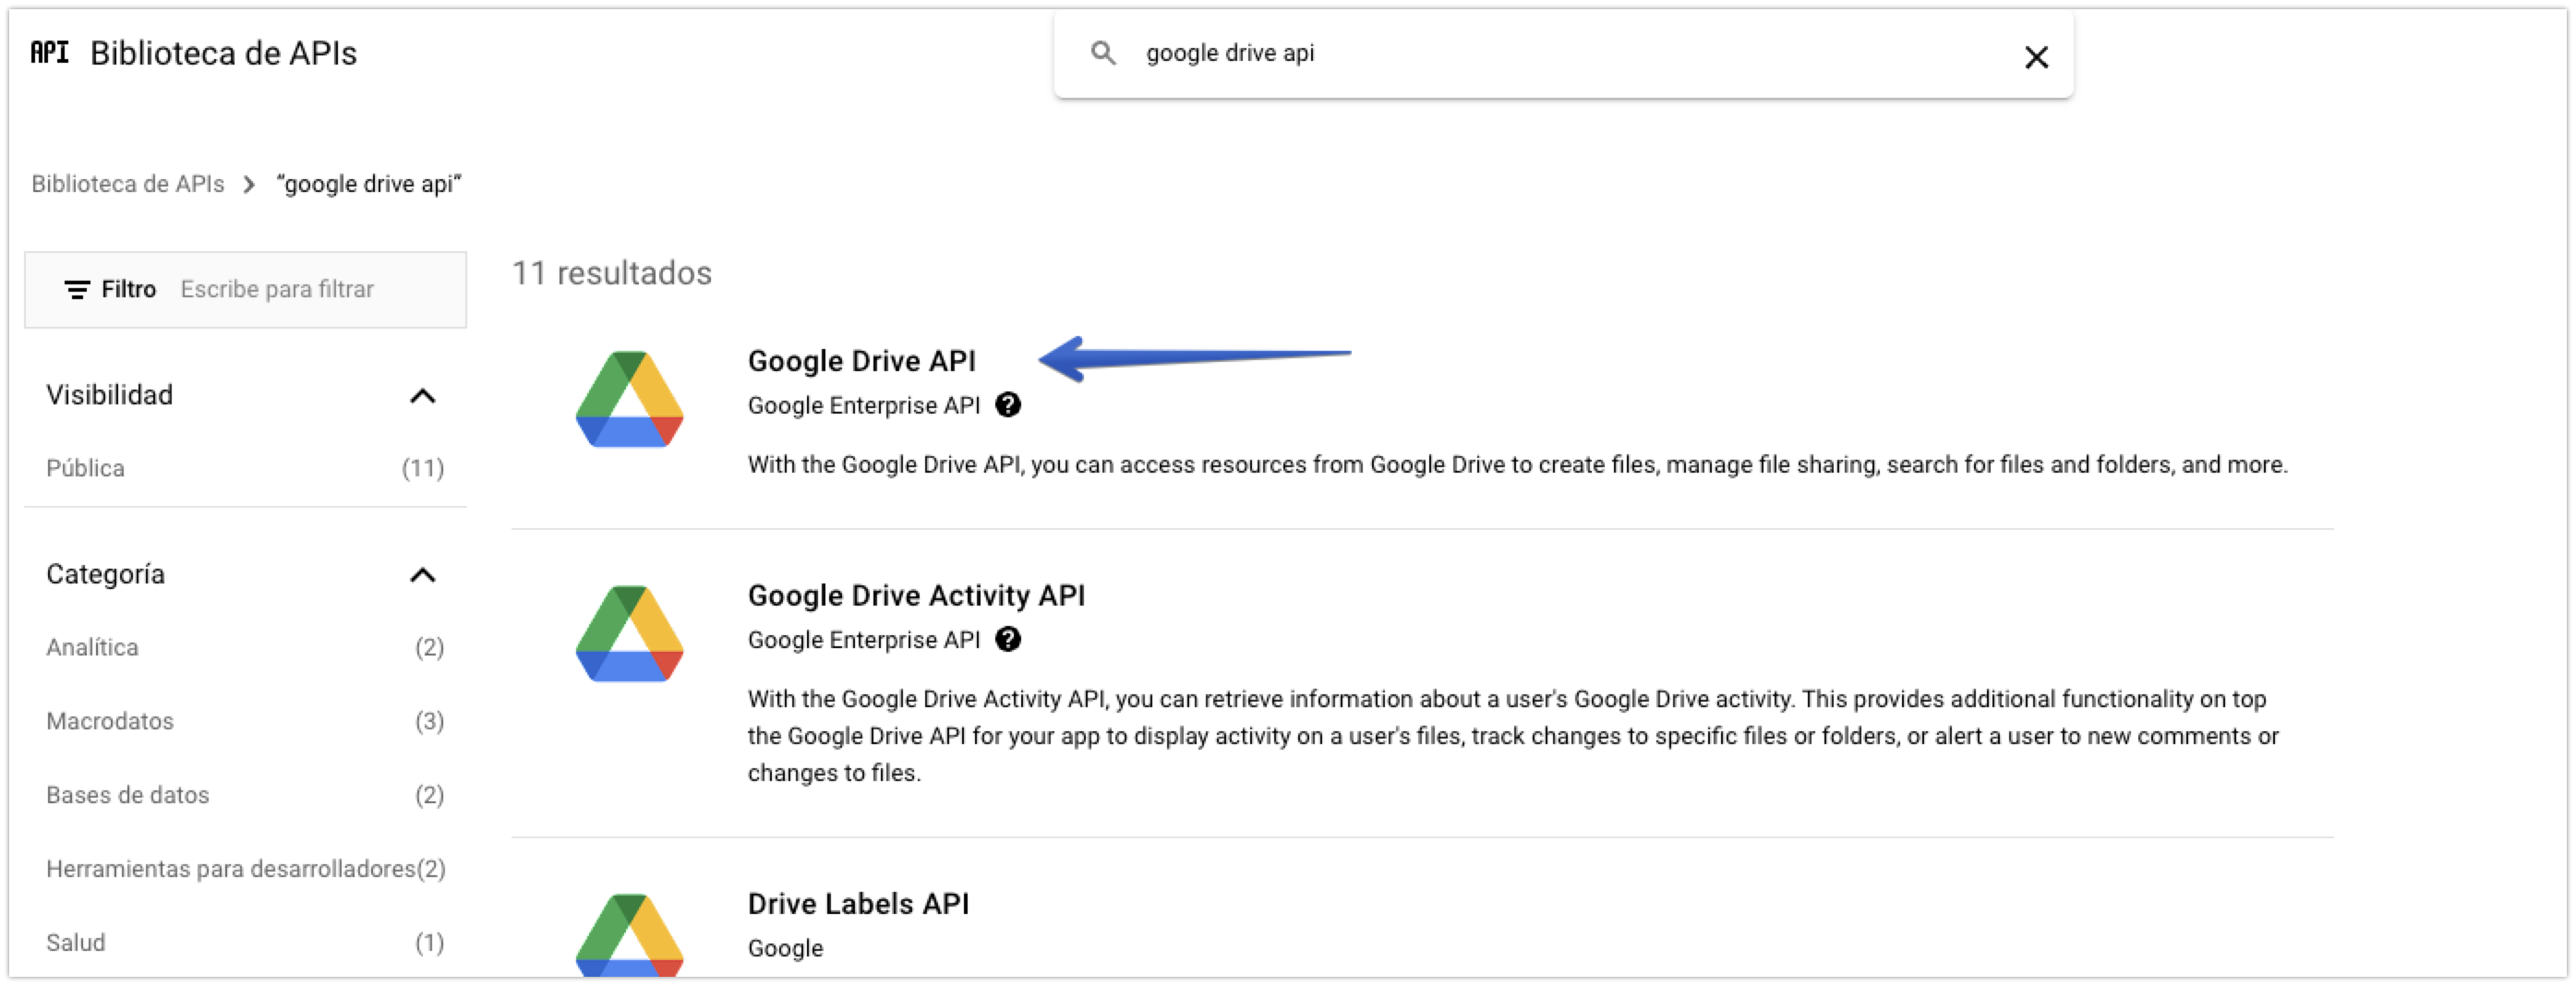Filter by Analítica category
The width and height of the screenshot is (2576, 986).
245,647
